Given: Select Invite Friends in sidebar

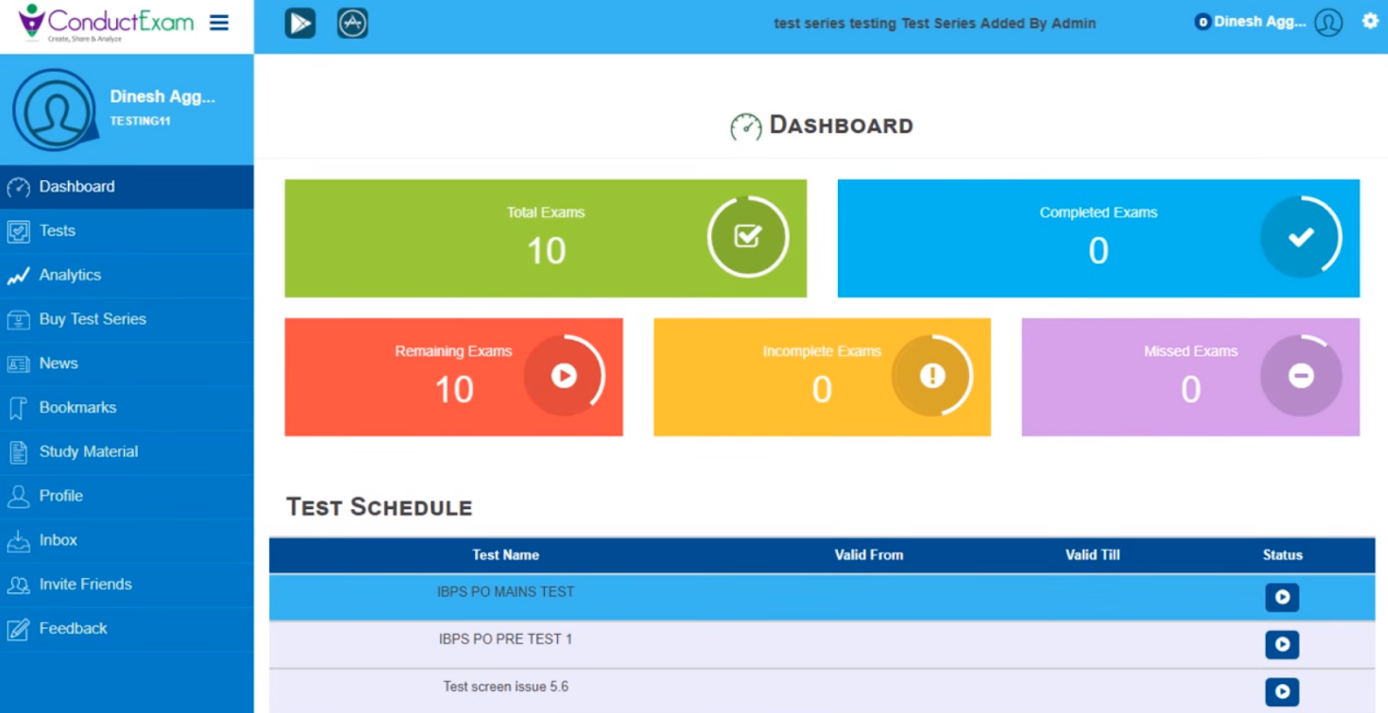Looking at the screenshot, I should (85, 584).
